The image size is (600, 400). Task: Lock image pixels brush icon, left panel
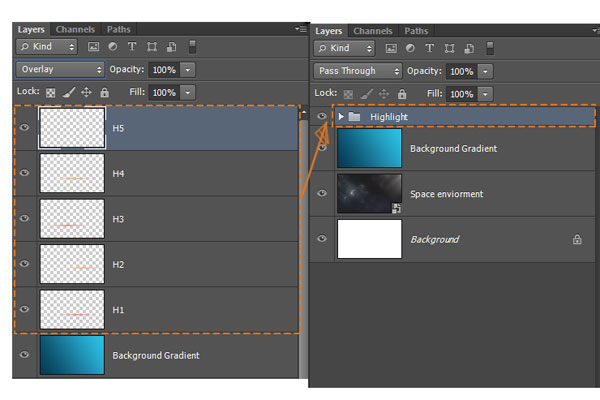68,92
